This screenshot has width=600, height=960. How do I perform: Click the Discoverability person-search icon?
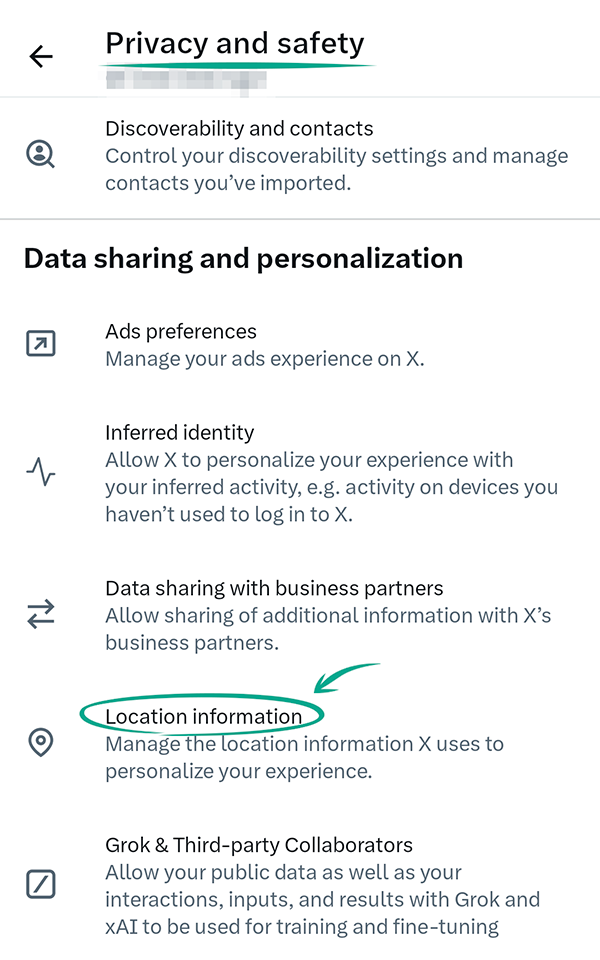tap(41, 155)
